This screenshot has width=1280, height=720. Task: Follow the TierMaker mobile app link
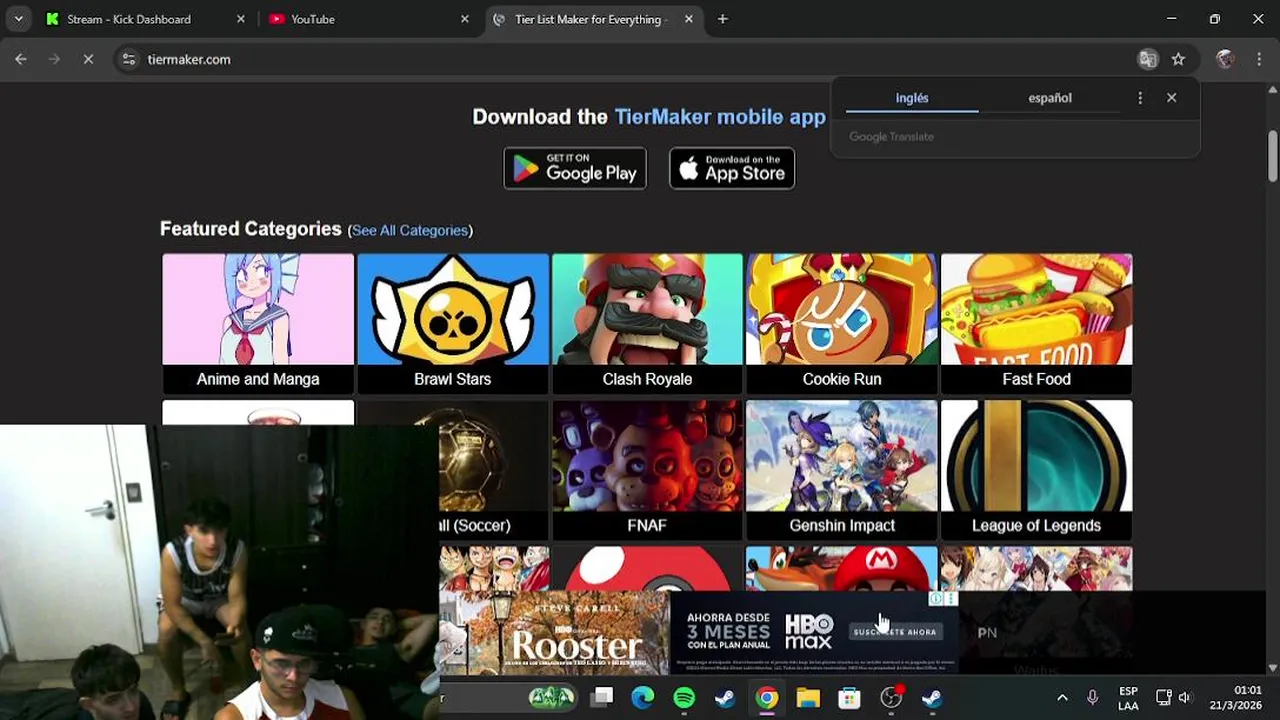[720, 117]
